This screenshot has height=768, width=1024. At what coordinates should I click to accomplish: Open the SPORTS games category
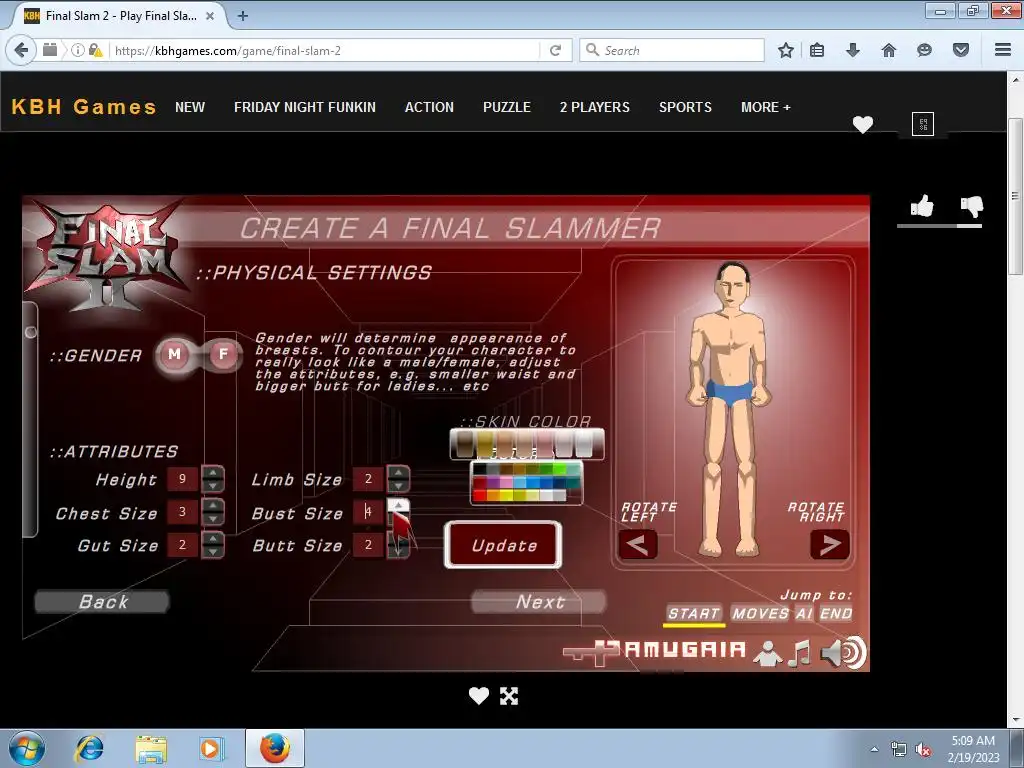(x=685, y=107)
